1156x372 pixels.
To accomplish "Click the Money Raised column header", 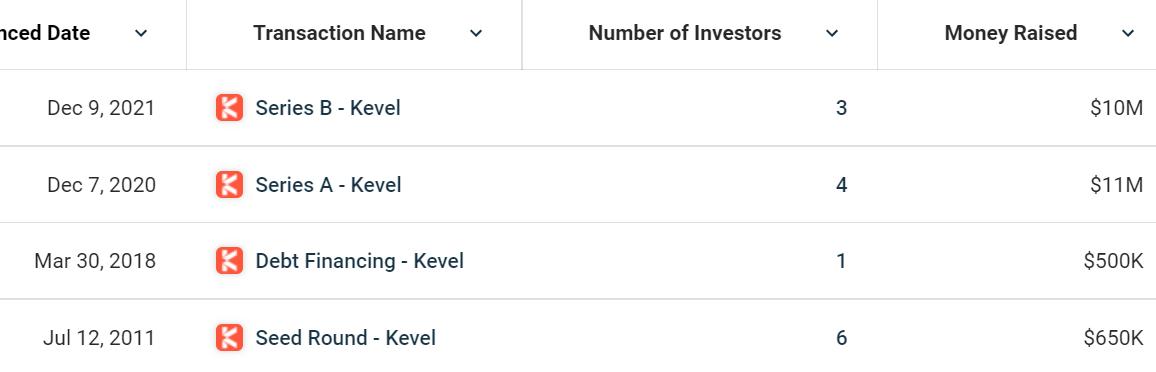I will [x=1011, y=33].
